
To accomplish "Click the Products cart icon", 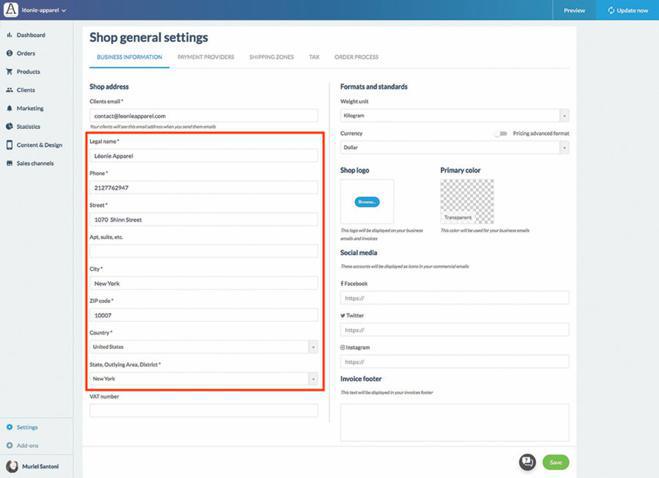I will click(x=9, y=72).
